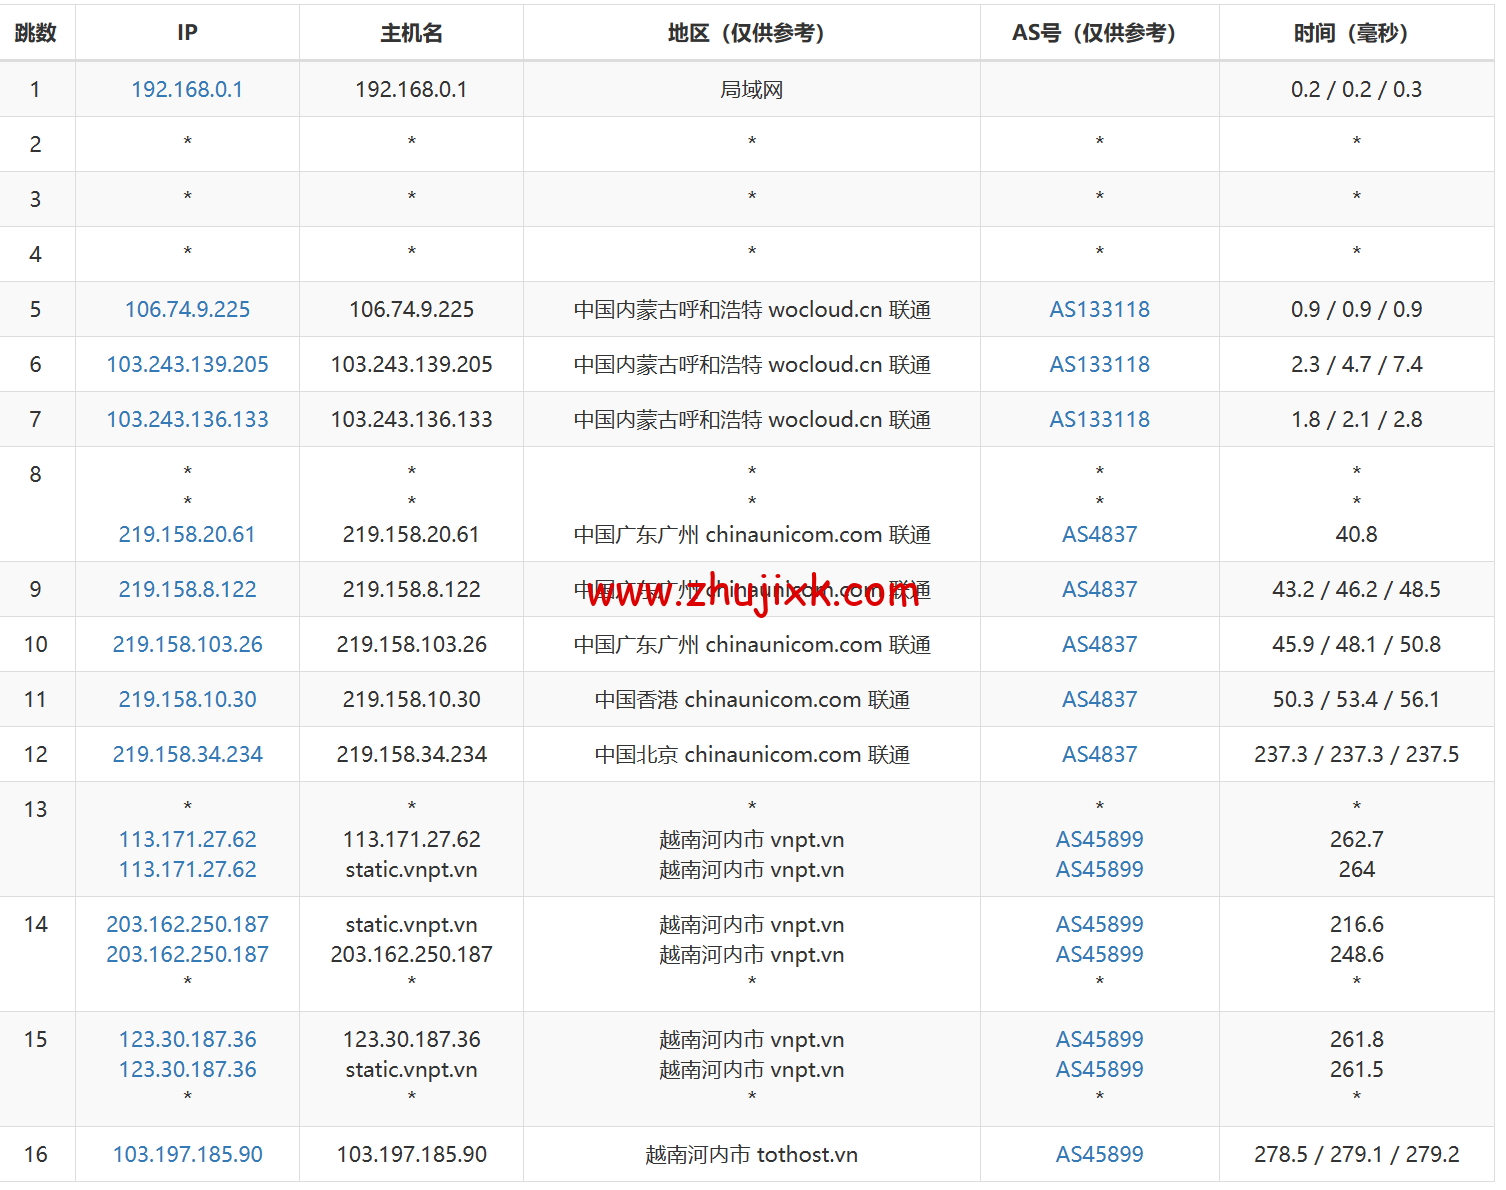
Task: Open the AS45899 link on hop 16
Action: click(x=1099, y=1154)
